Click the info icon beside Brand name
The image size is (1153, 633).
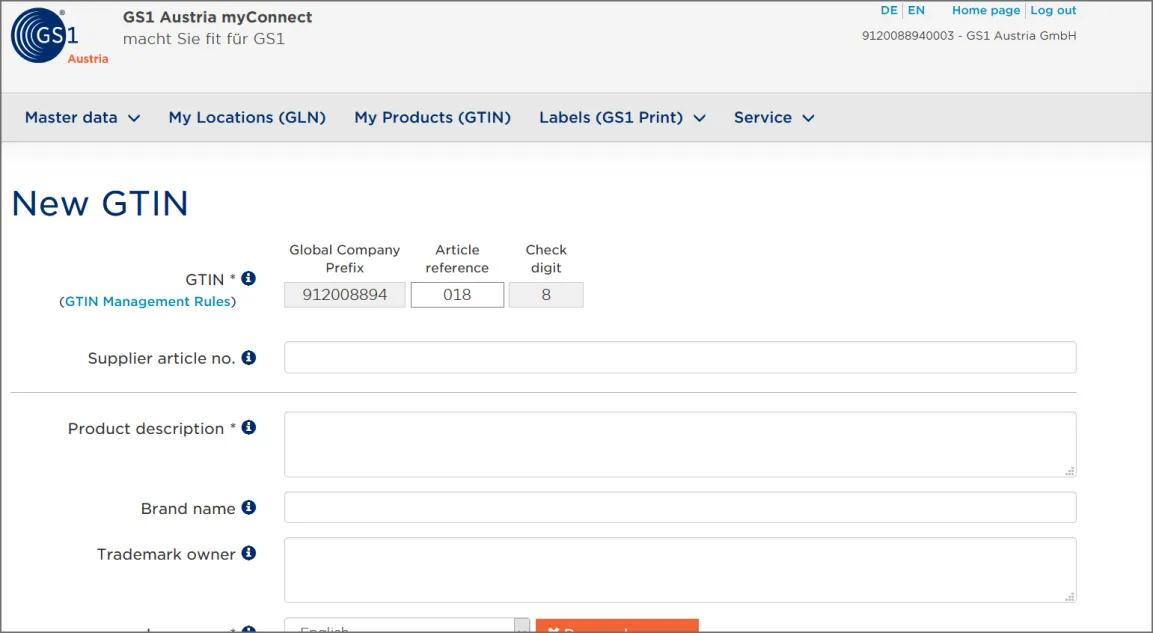coord(249,508)
